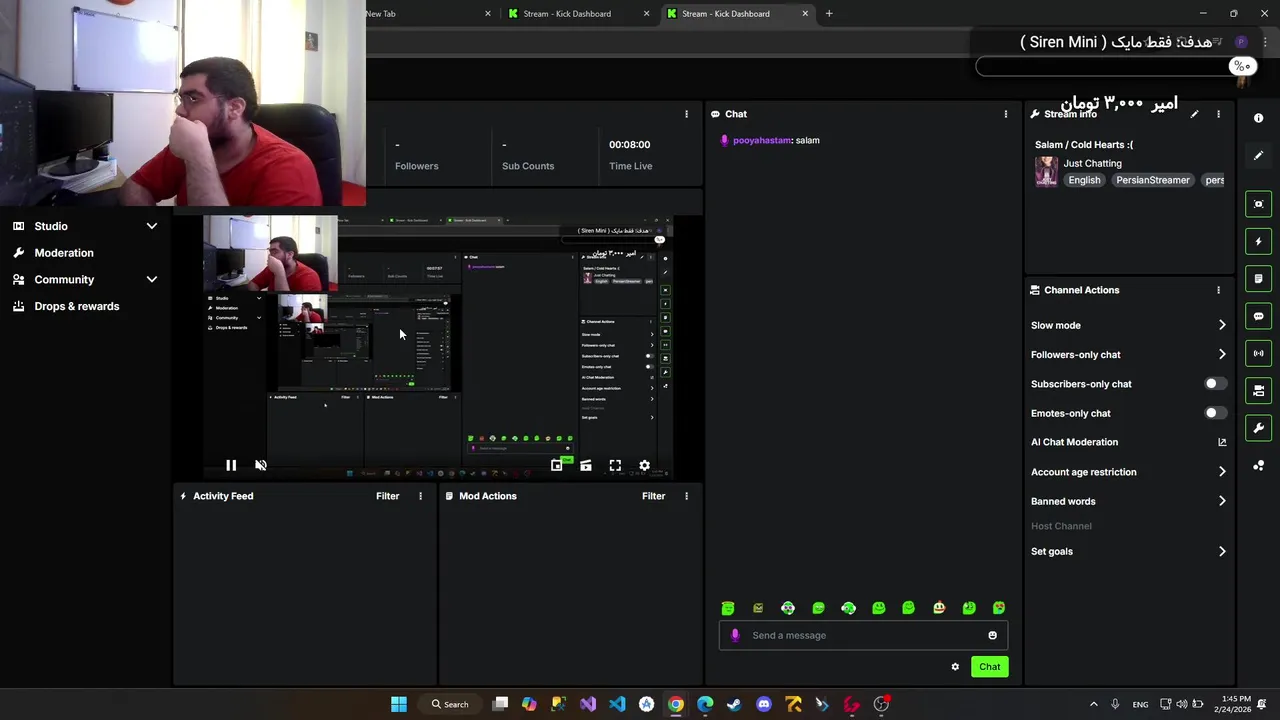Screen dimensions: 1280x720
Task: Click the camera panel icon in right sidebar
Action: (x=1258, y=391)
